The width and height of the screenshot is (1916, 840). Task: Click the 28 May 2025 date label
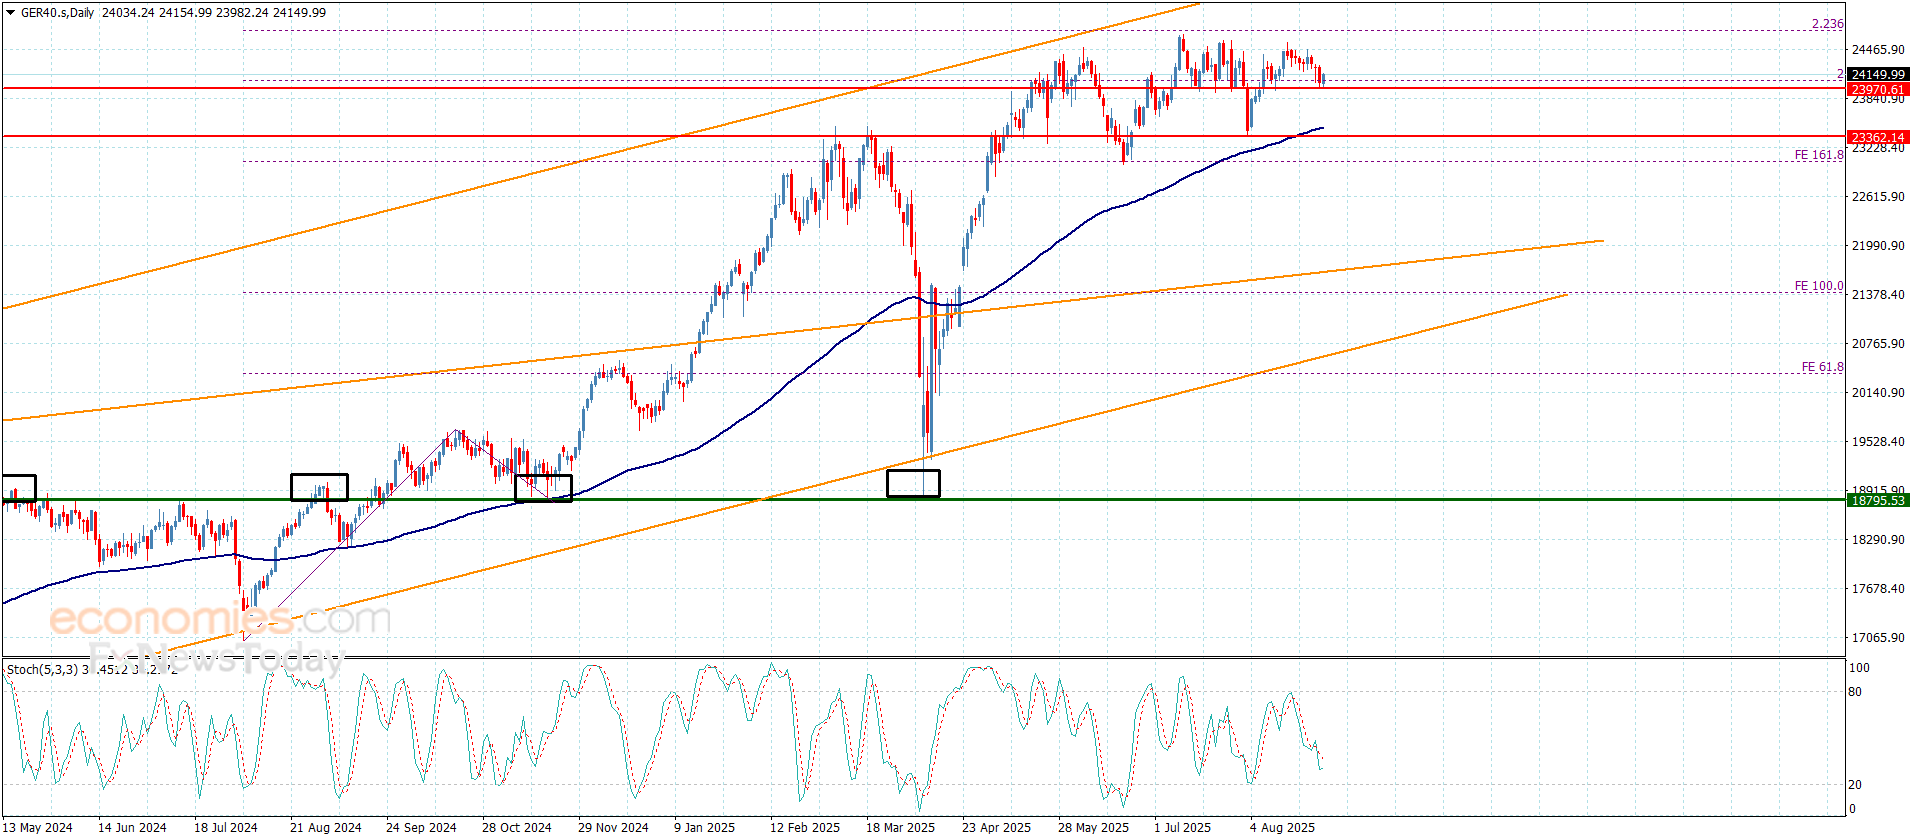tap(1093, 828)
